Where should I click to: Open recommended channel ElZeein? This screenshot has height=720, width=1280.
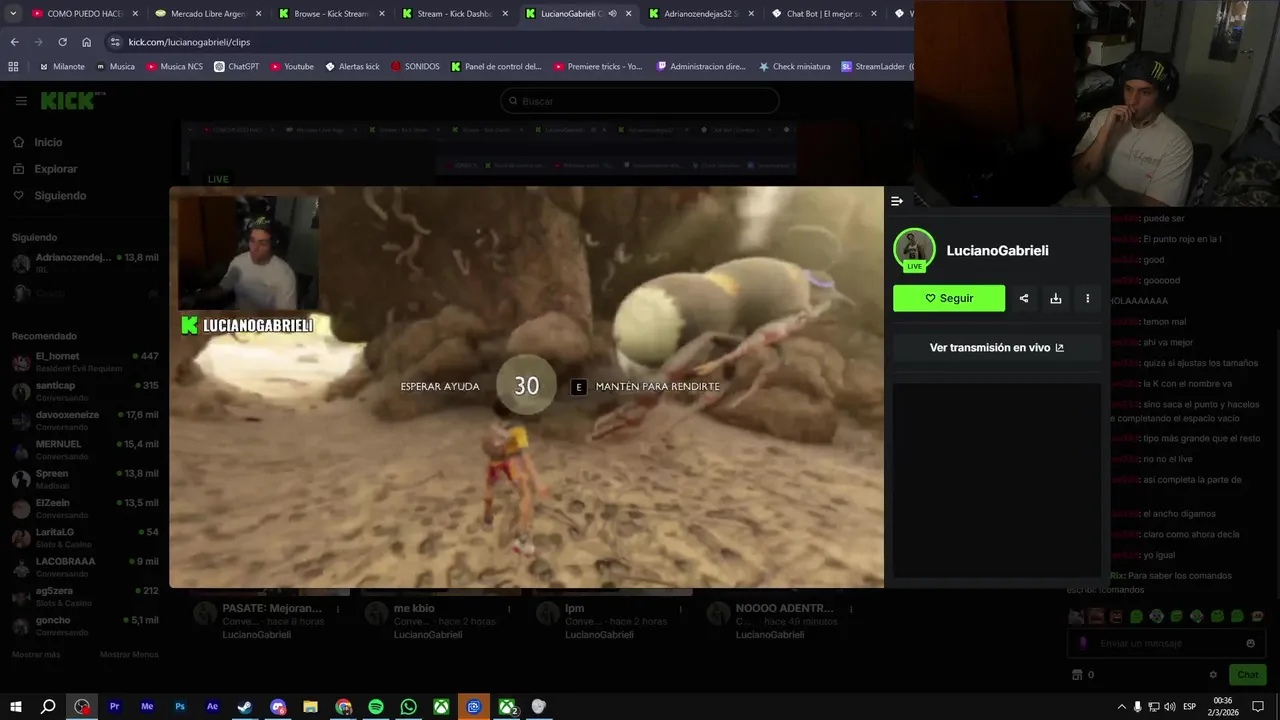85,508
